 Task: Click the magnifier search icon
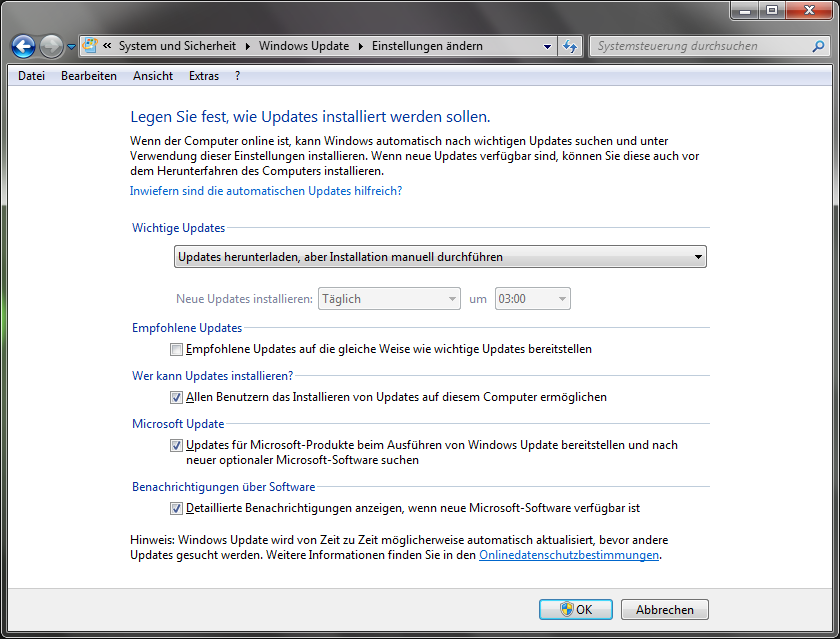click(x=818, y=46)
